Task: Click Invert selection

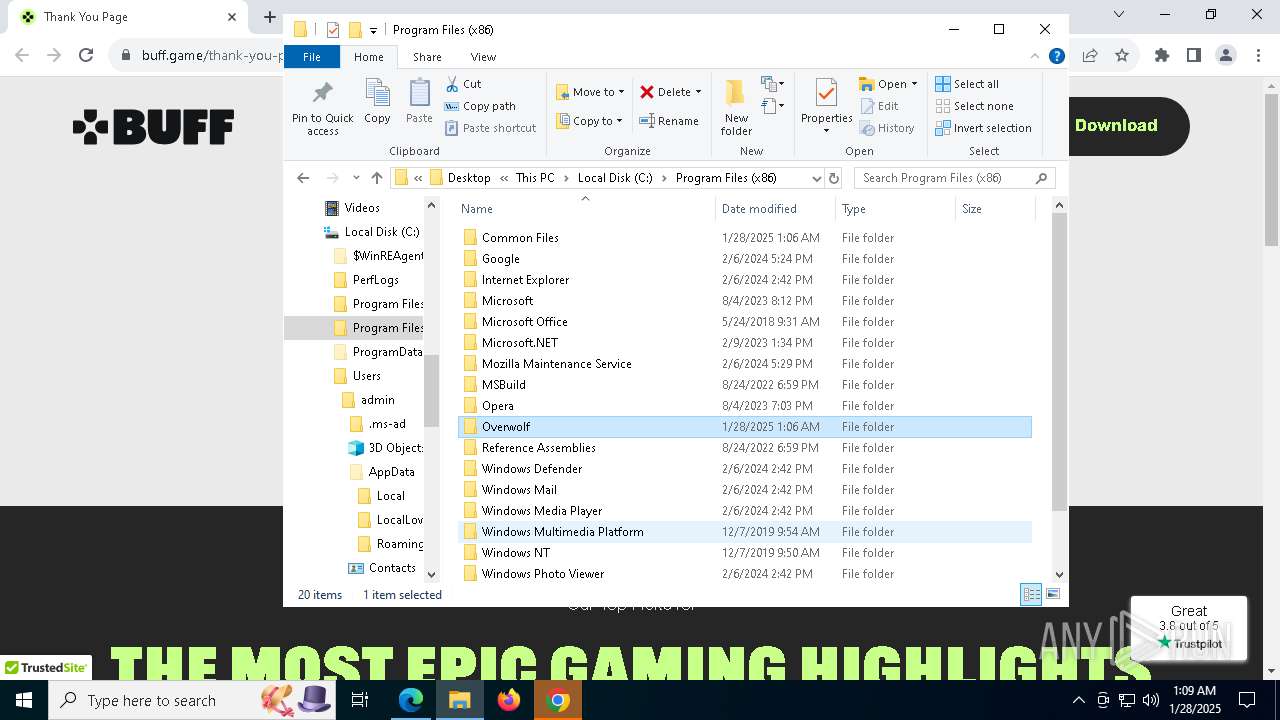Action: pyautogui.click(x=983, y=128)
